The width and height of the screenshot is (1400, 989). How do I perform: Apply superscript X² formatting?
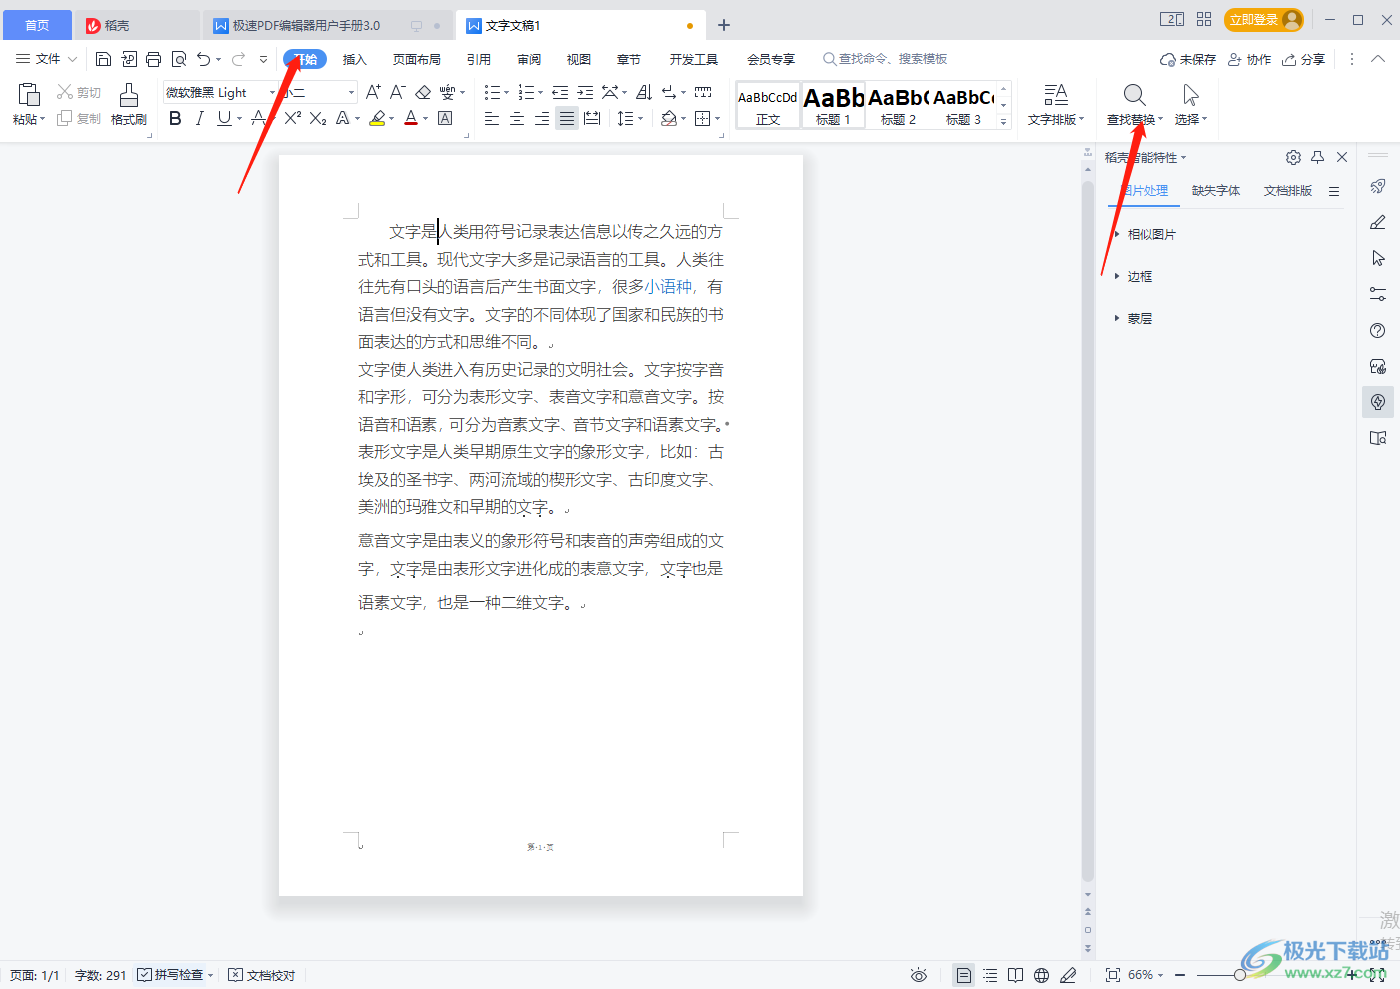pyautogui.click(x=292, y=118)
